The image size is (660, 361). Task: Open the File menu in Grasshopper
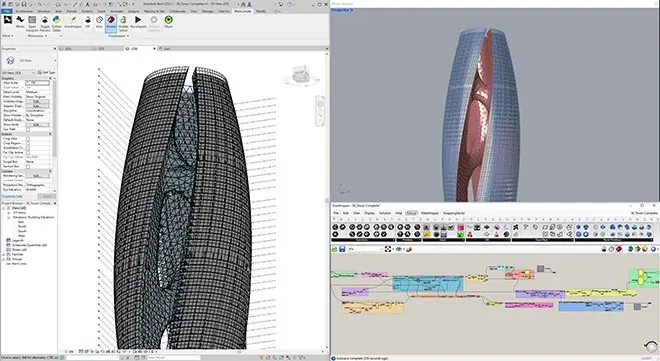pos(336,213)
